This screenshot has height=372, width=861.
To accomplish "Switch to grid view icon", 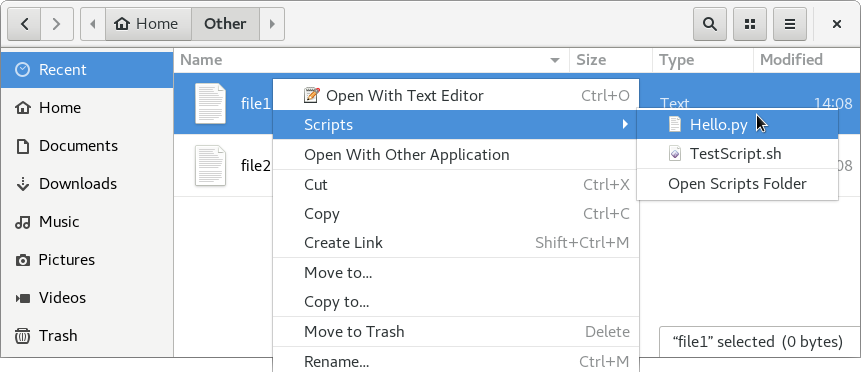I will [x=750, y=24].
